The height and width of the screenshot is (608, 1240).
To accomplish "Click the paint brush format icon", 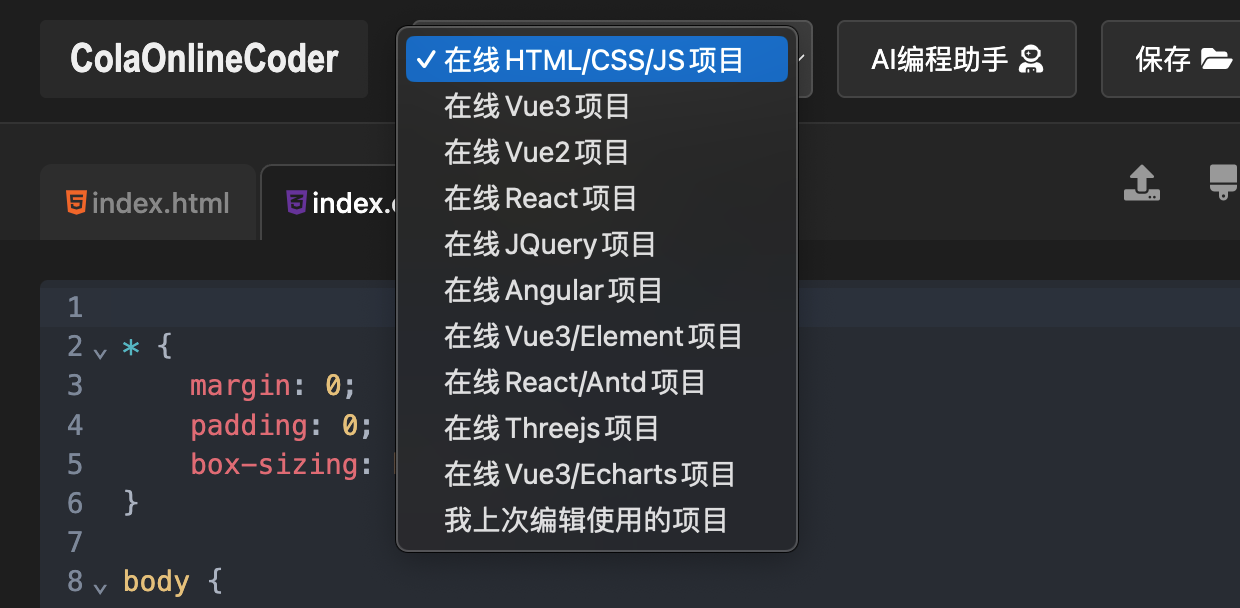I will pos(1224,182).
